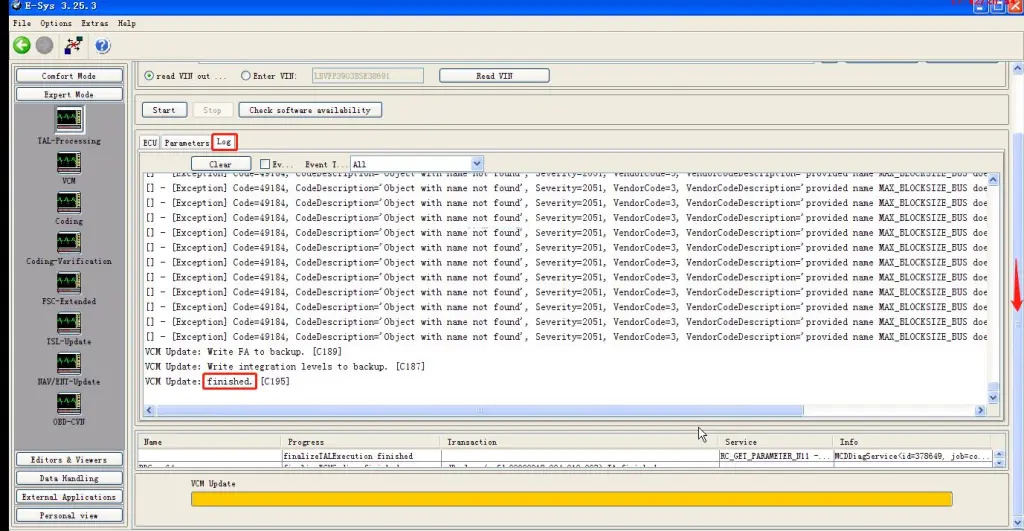This screenshot has height=531, width=1024.
Task: Switch to Comfort Mode
Action: click(69, 76)
